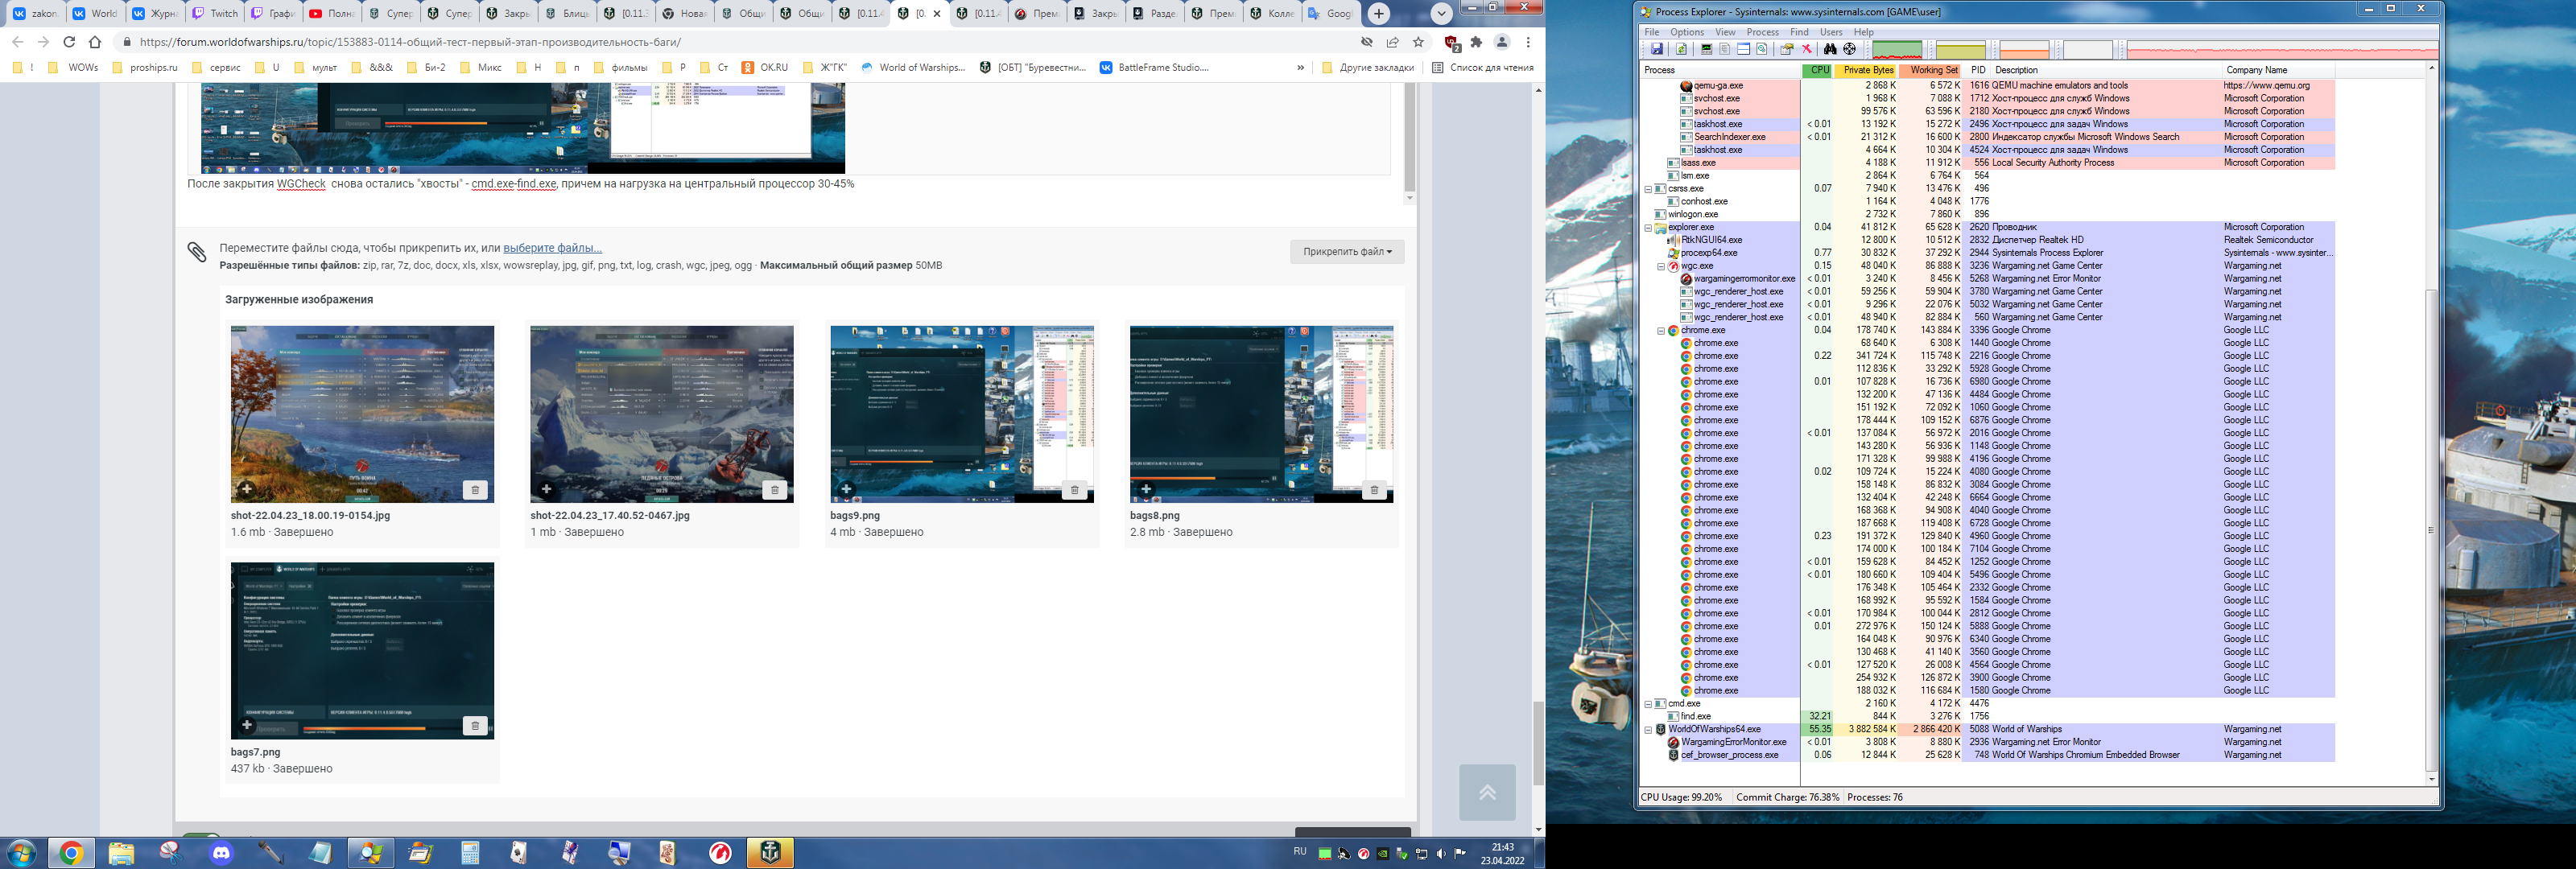
Task: Sort by the Working Set column header
Action: point(1931,70)
